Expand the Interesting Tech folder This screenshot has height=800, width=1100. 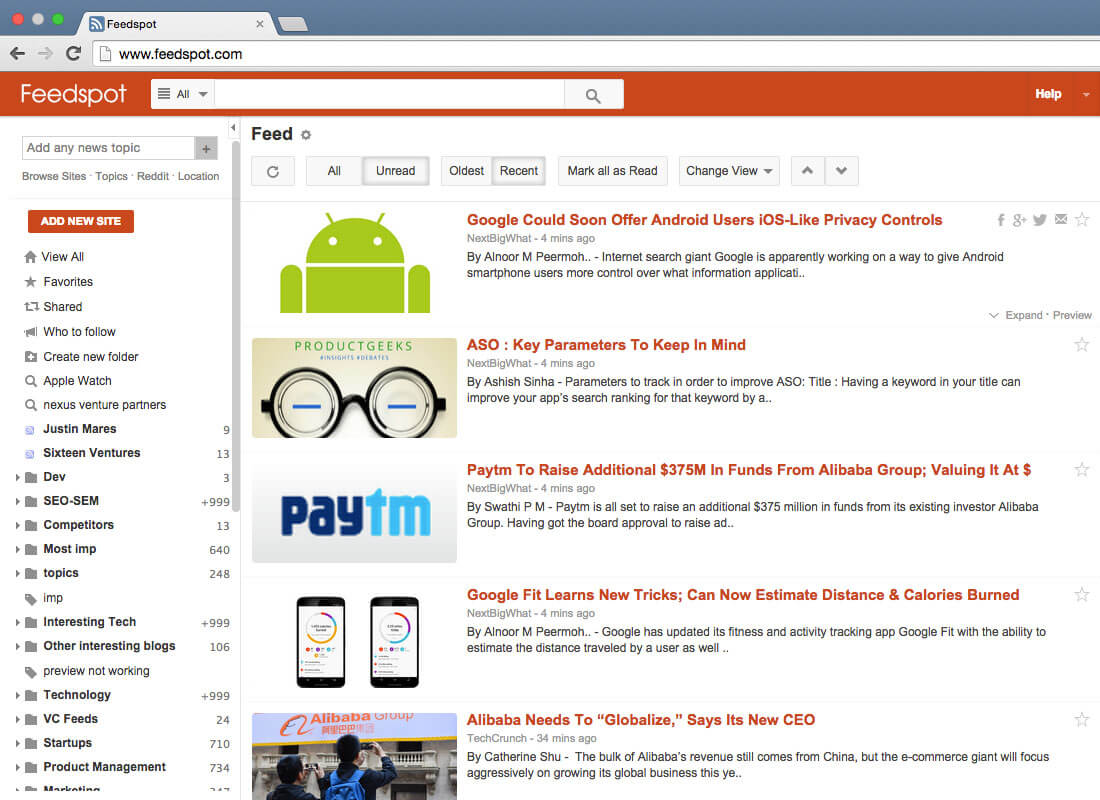click(18, 622)
